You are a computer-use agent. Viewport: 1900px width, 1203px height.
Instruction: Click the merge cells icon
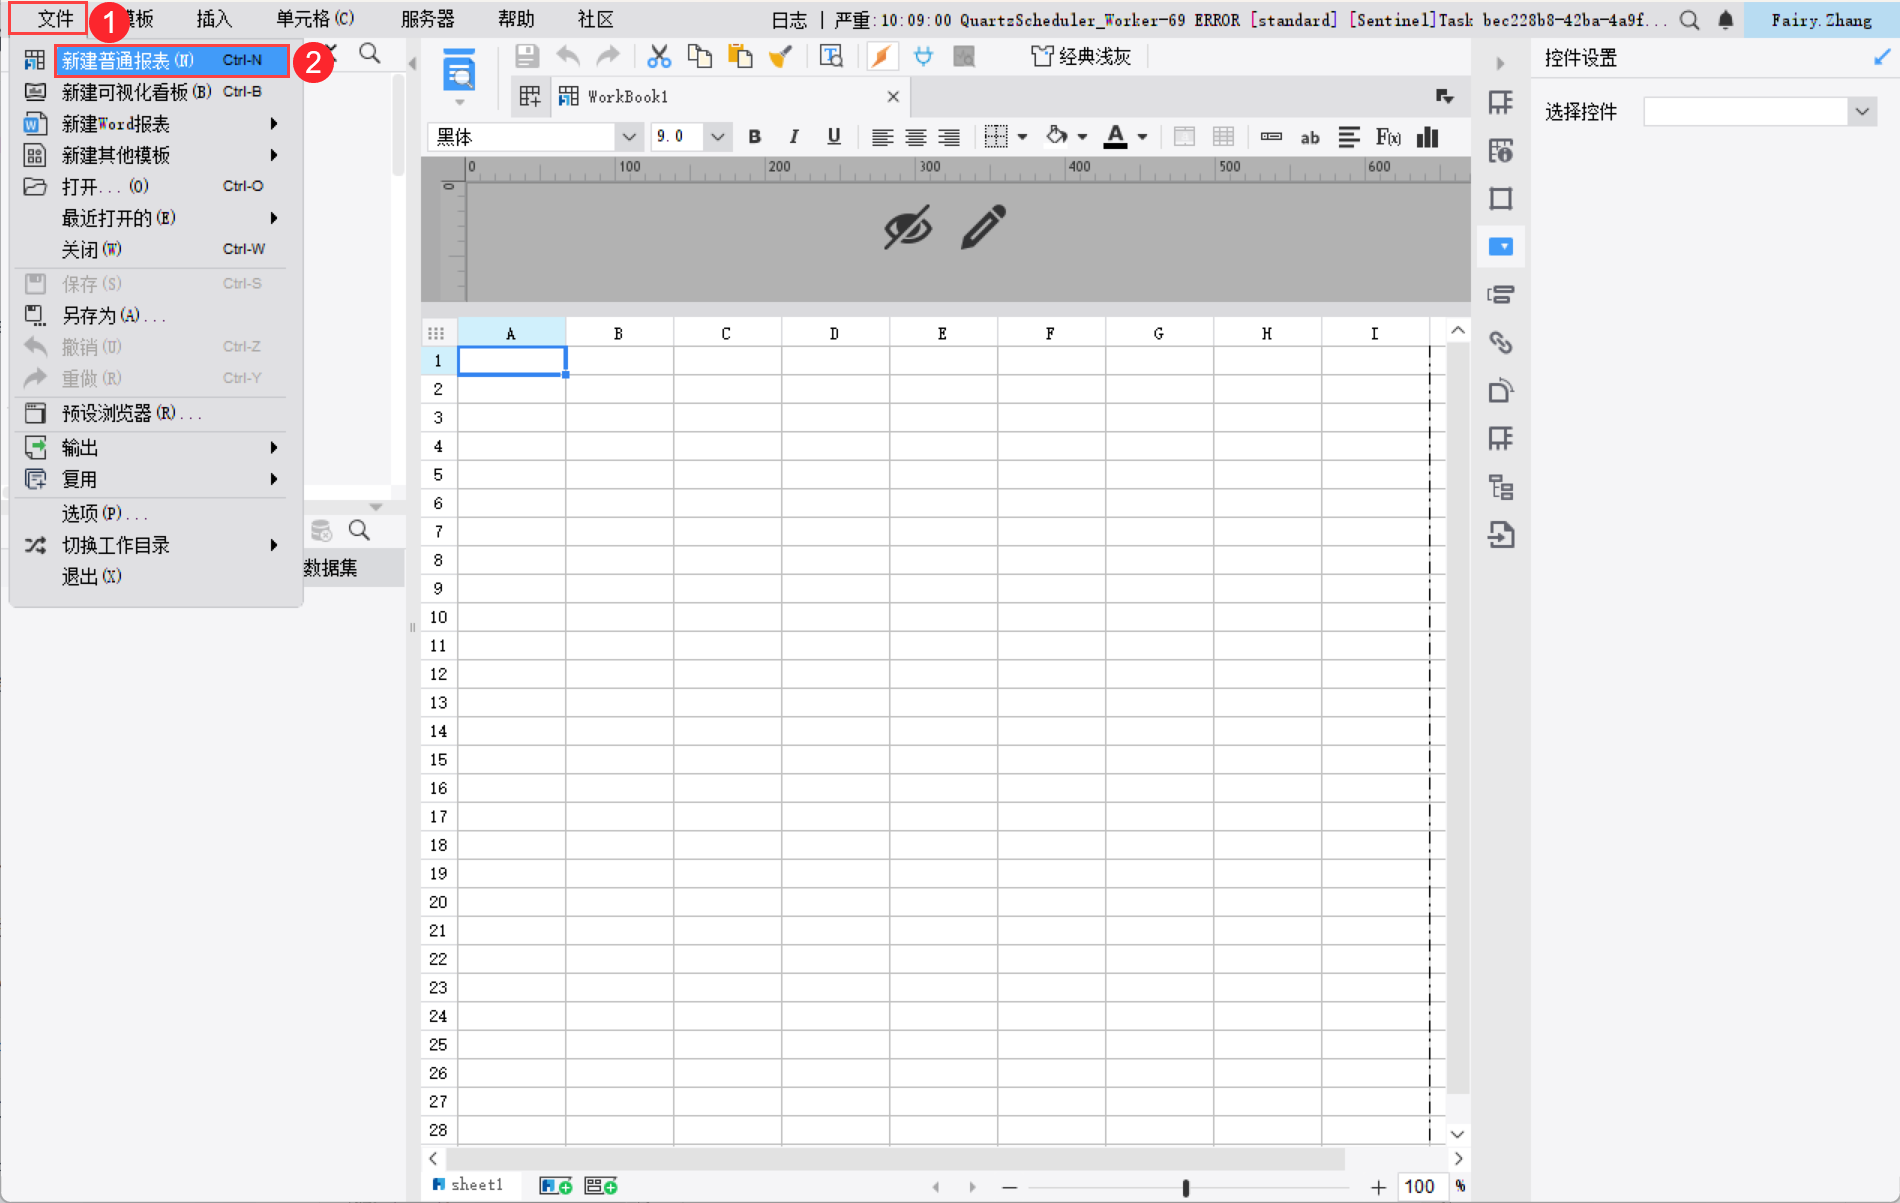tap(1184, 137)
